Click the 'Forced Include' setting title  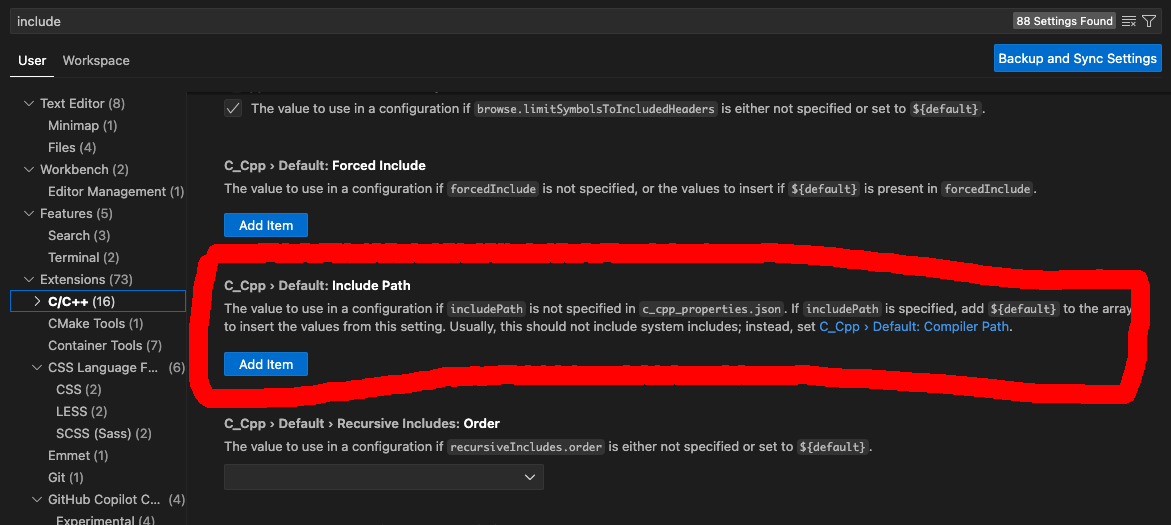click(379, 165)
